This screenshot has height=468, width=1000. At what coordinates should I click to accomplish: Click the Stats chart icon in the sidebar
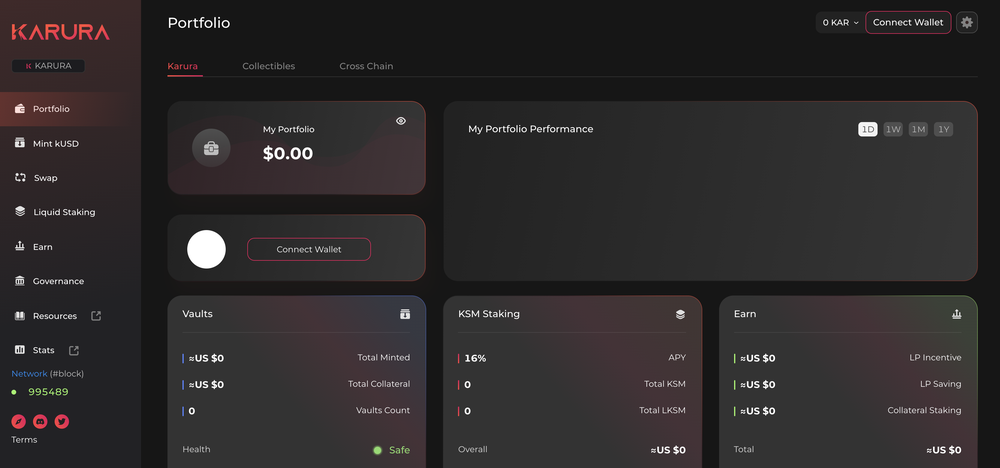[20, 350]
